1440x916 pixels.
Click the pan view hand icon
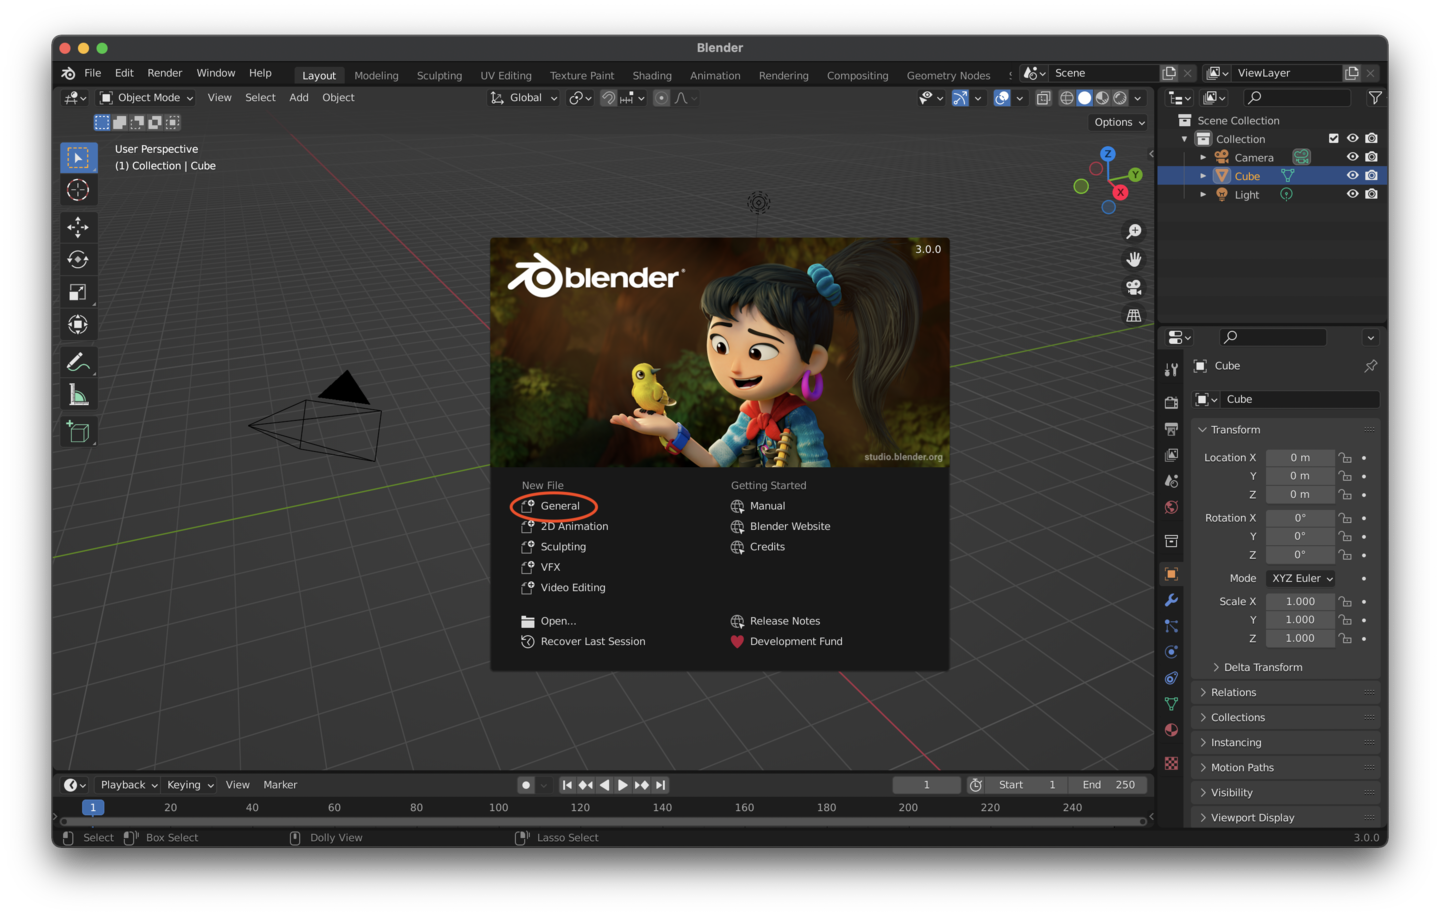pyautogui.click(x=1134, y=259)
